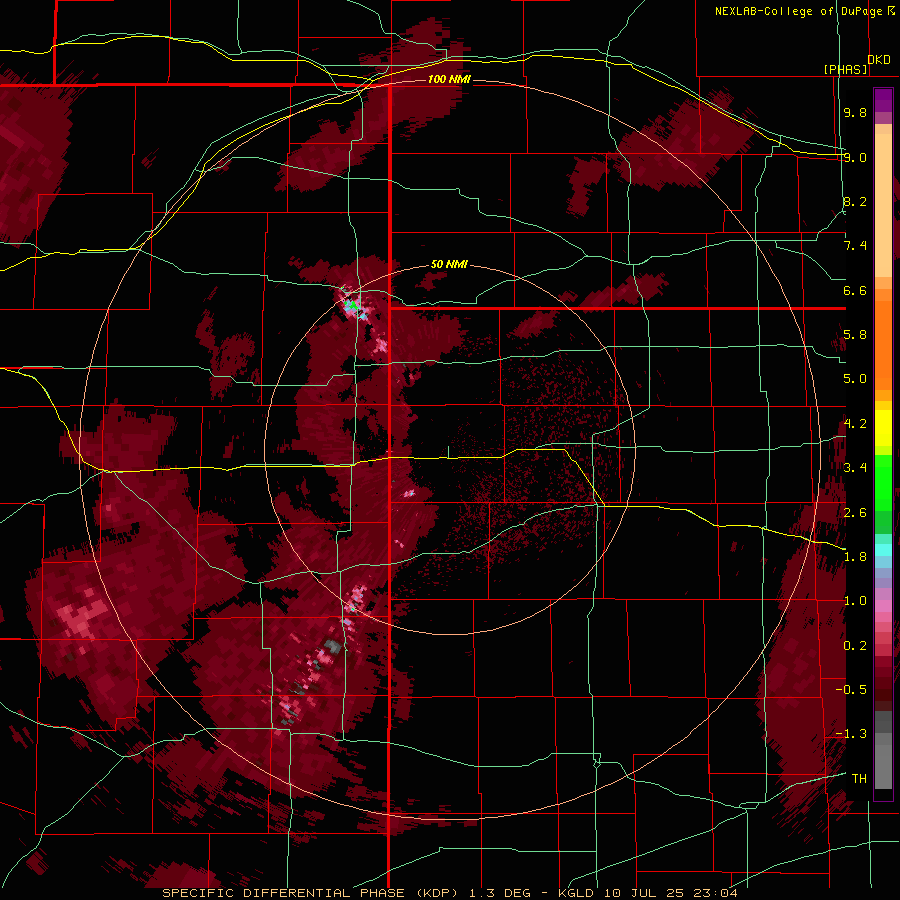The height and width of the screenshot is (900, 900).
Task: Select the 9.0 value on the legend
Action: click(855, 157)
